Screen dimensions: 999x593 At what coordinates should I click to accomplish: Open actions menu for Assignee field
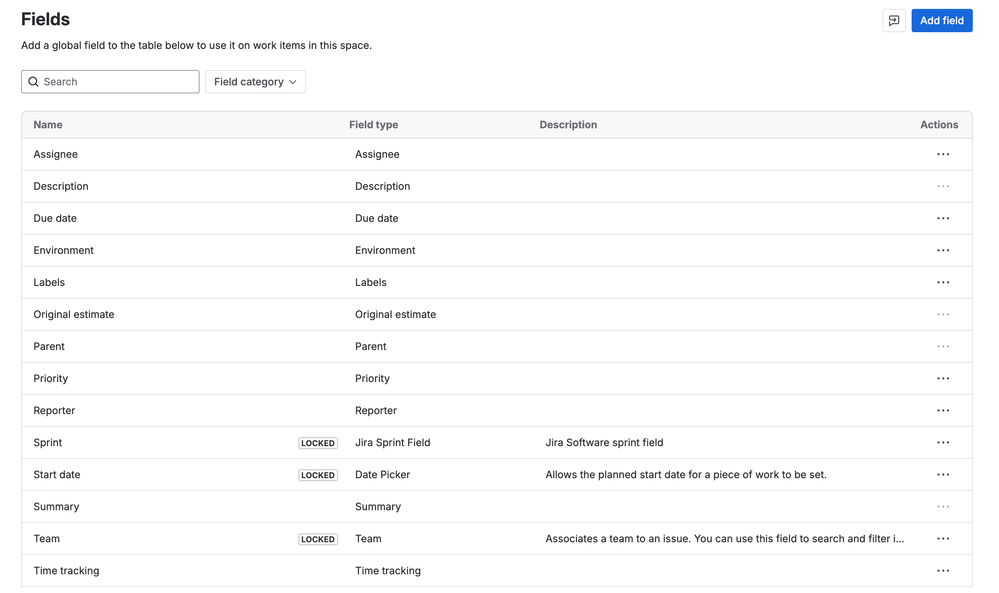pos(943,154)
